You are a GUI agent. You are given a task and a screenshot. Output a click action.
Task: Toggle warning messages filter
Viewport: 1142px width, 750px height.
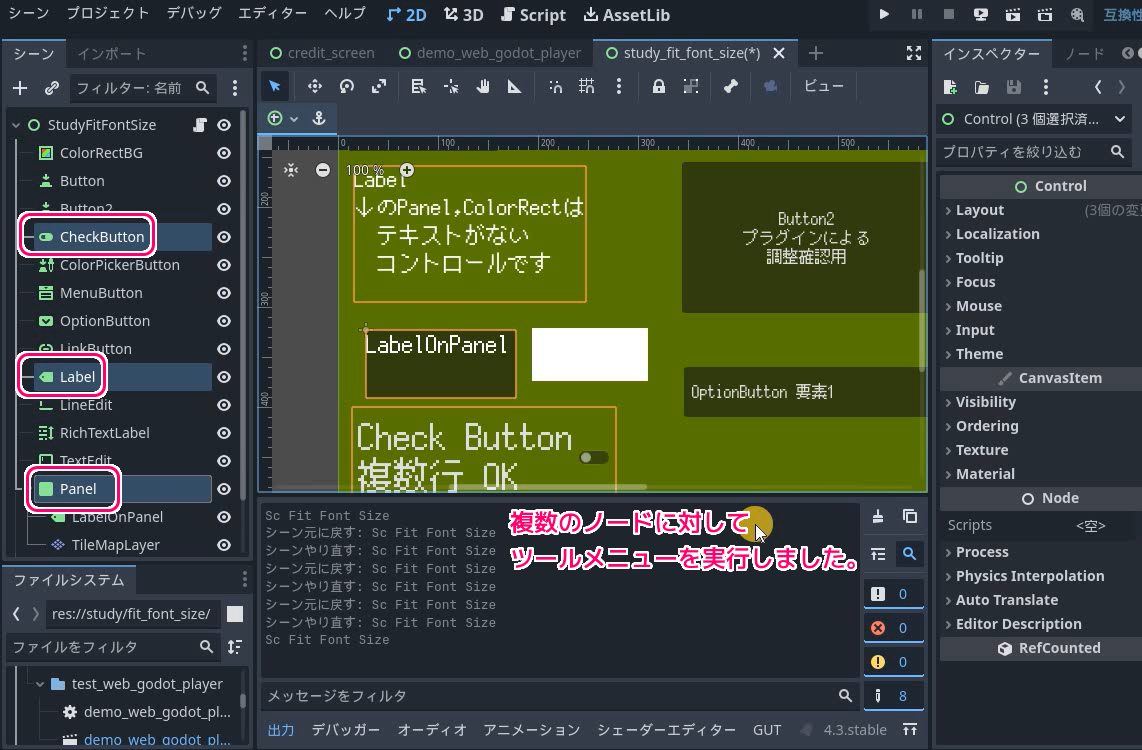893,662
